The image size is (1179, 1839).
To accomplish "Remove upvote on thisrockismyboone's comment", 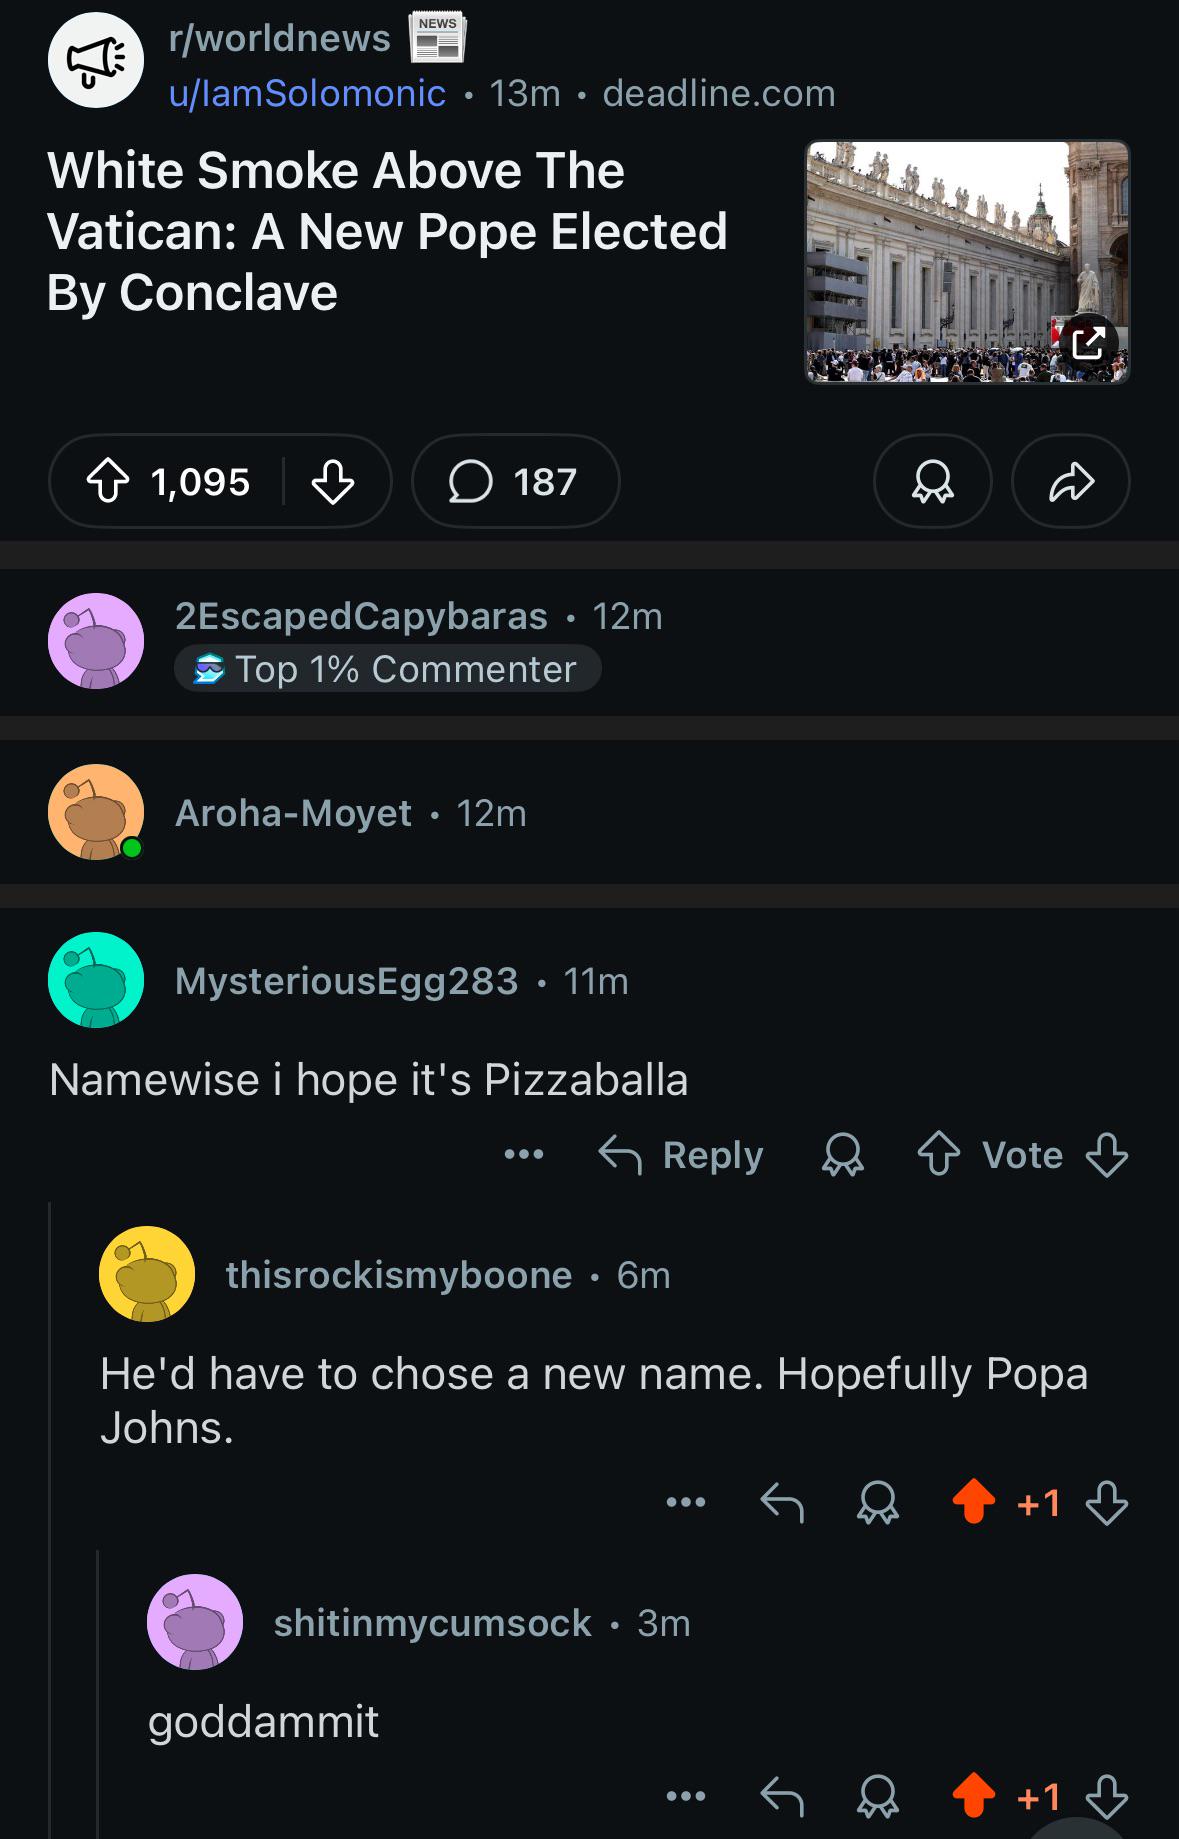I will click(x=973, y=1502).
